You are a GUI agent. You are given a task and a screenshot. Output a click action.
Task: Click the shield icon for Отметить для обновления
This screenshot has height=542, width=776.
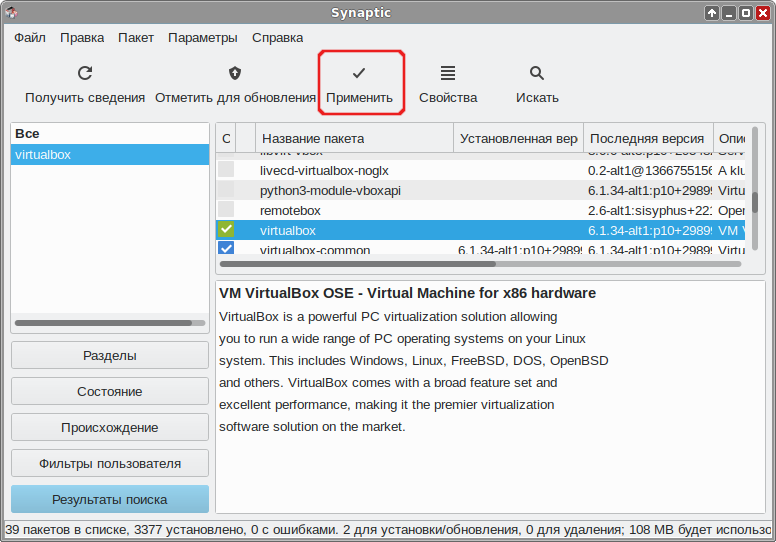(x=235, y=73)
